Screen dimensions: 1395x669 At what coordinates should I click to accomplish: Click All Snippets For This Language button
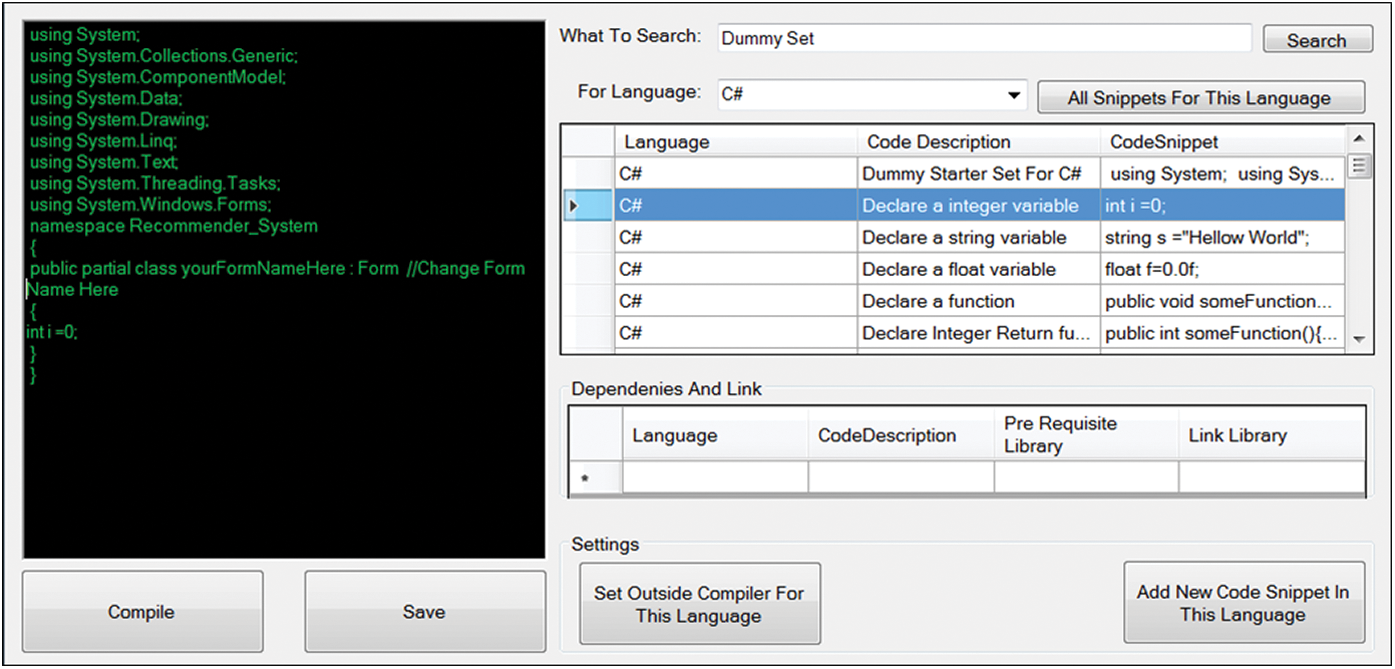(x=1200, y=98)
